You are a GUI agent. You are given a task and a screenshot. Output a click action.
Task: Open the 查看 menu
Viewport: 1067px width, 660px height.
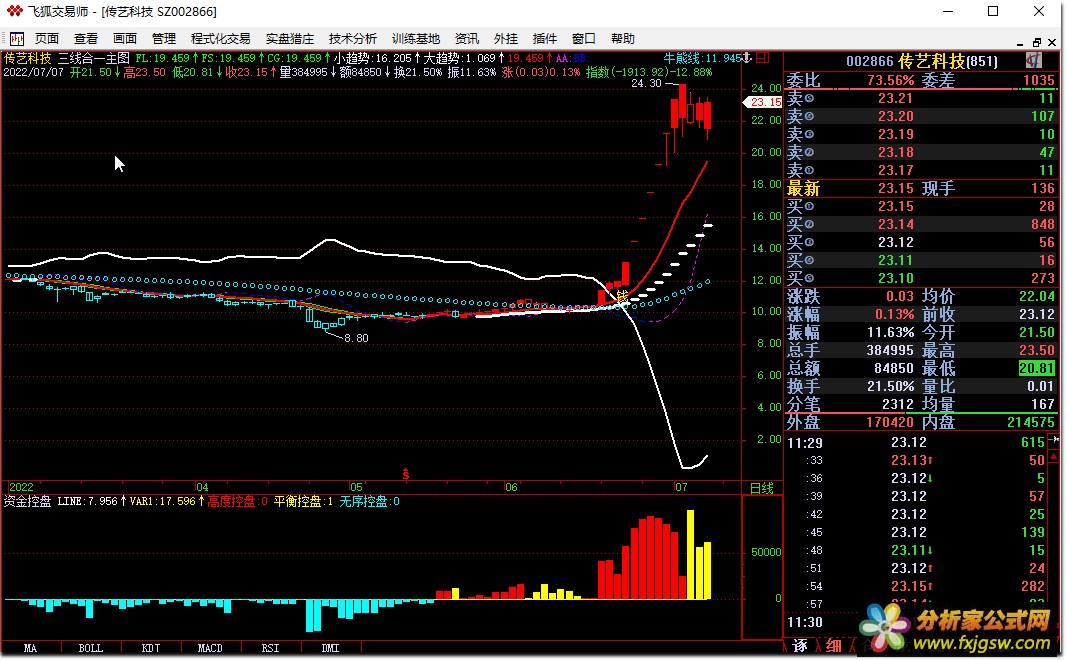click(86, 39)
